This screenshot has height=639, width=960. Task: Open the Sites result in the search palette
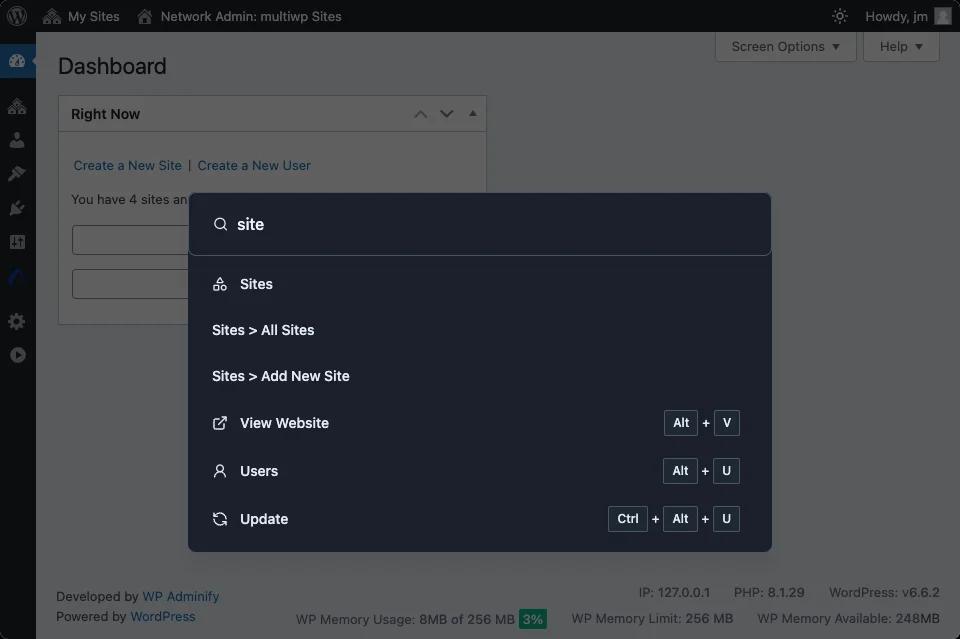[x=255, y=284]
